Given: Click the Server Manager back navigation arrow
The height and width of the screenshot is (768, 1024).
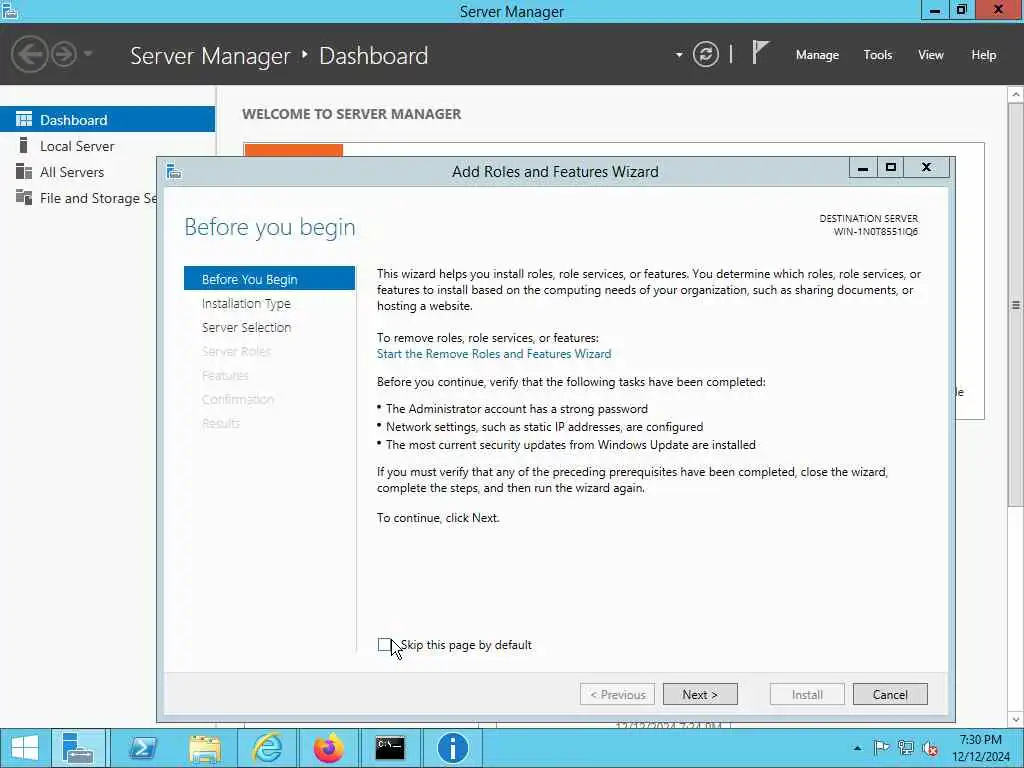Looking at the screenshot, I should (29, 54).
